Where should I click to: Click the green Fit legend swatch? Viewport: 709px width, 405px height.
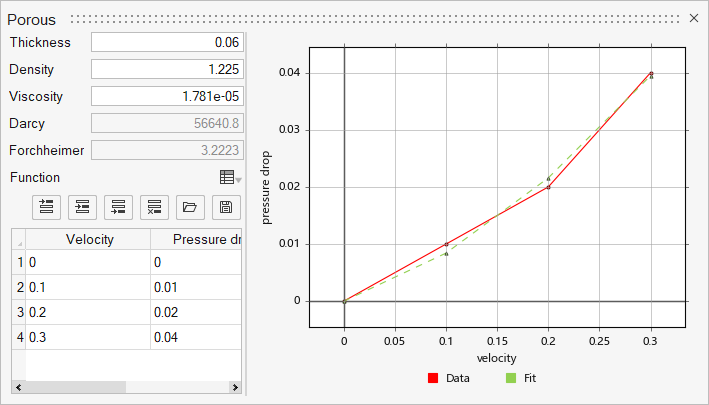tap(510, 379)
